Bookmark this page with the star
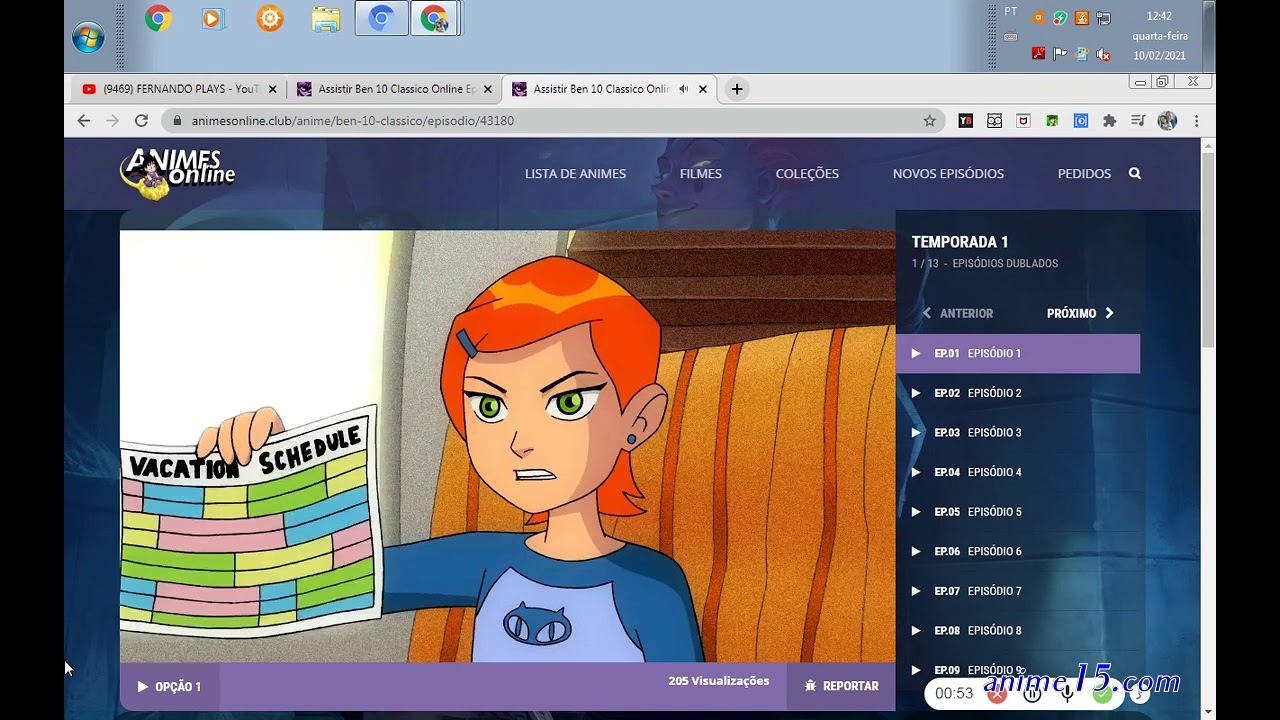The image size is (1280, 720). [929, 120]
